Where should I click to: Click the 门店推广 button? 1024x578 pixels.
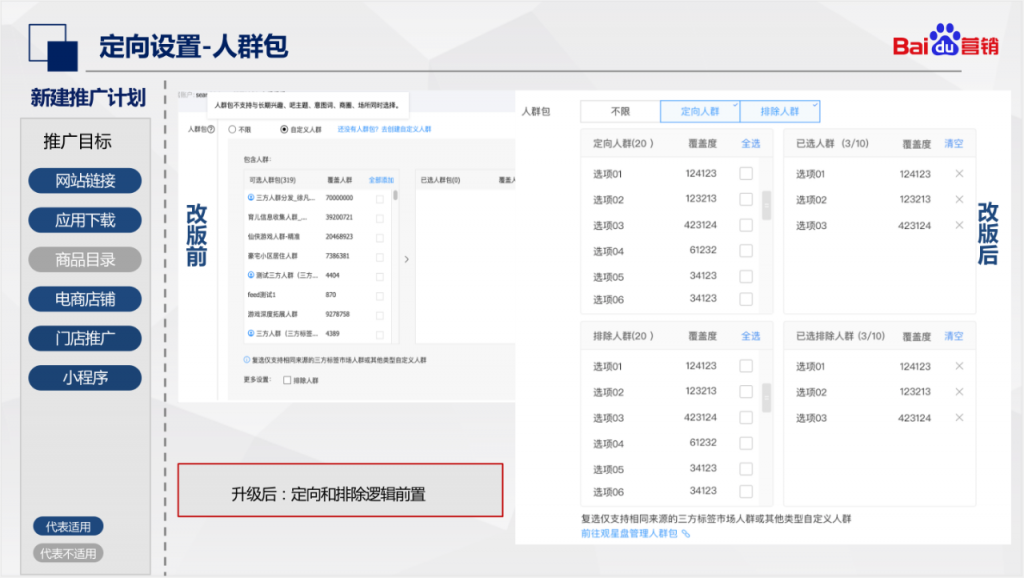point(85,338)
